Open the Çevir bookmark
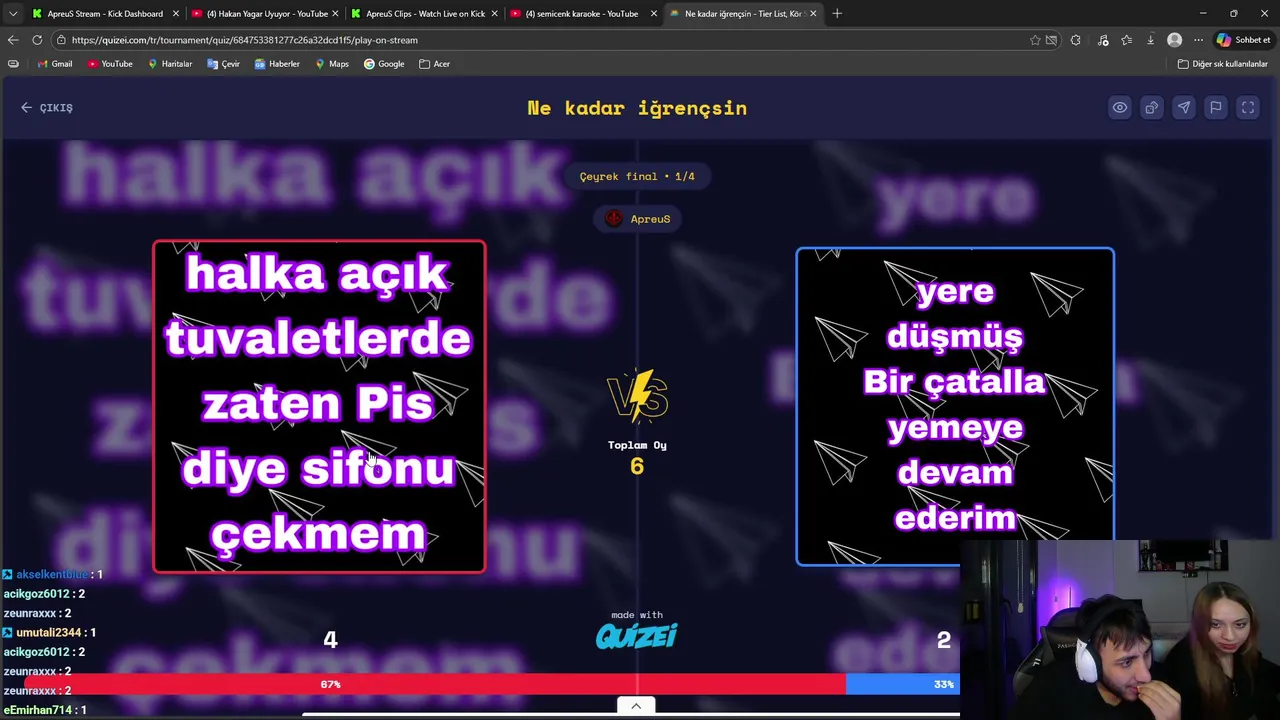1280x720 pixels. [223, 64]
